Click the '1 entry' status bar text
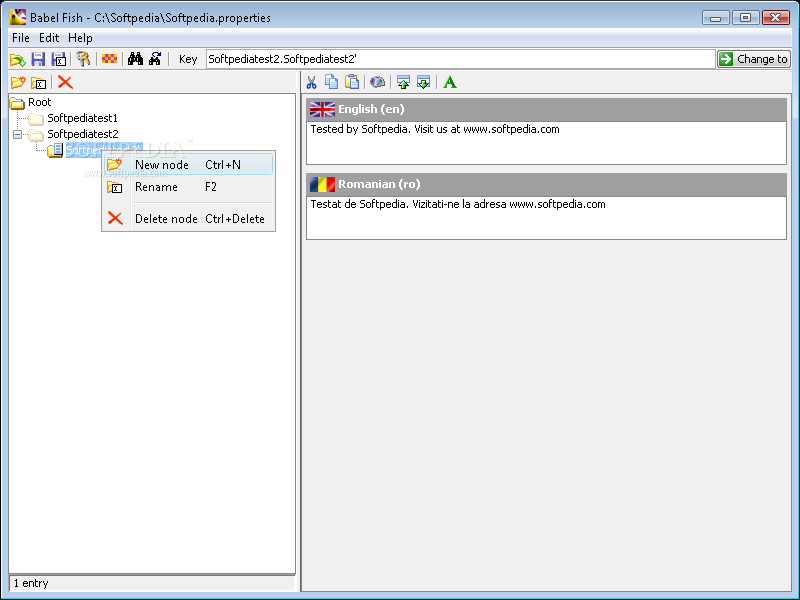This screenshot has width=800, height=600. click(x=31, y=583)
